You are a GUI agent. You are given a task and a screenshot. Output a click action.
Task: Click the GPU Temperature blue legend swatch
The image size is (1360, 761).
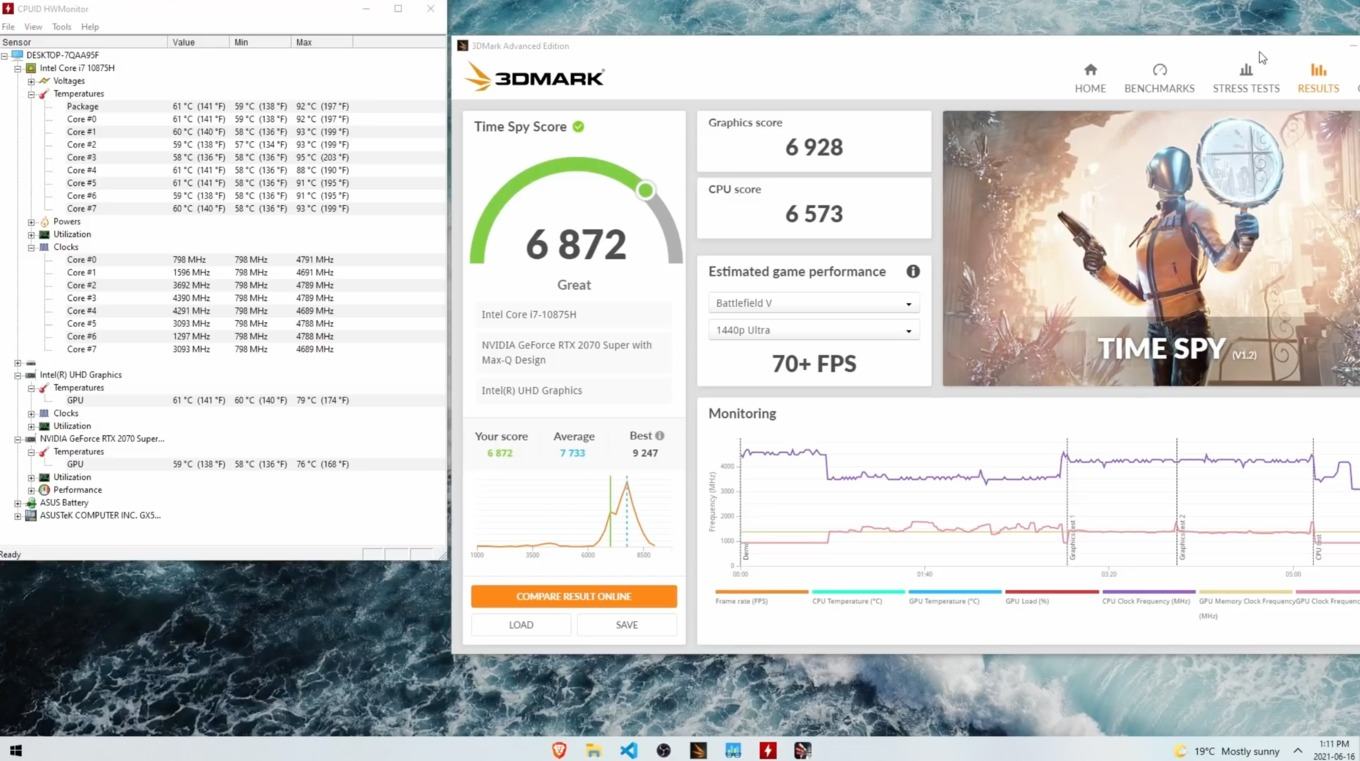(955, 592)
